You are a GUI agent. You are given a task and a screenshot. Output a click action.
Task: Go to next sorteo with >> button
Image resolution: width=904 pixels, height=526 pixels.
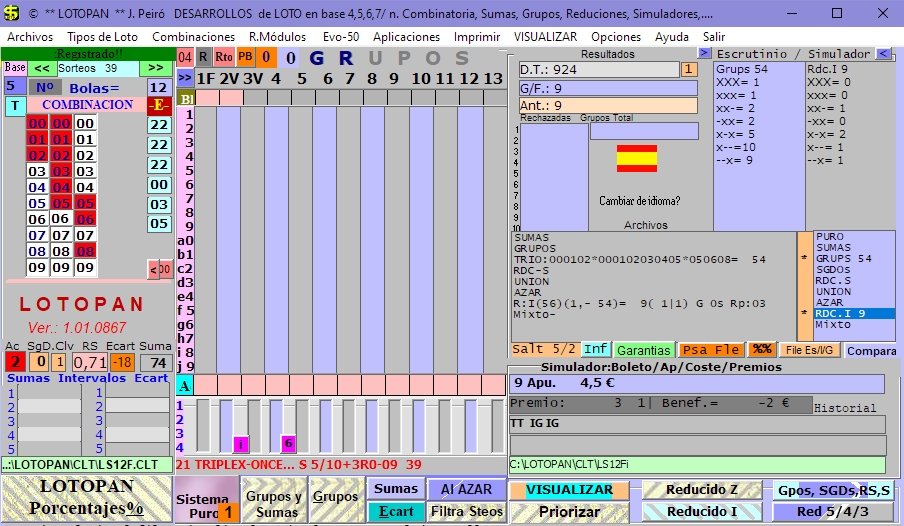tap(156, 68)
